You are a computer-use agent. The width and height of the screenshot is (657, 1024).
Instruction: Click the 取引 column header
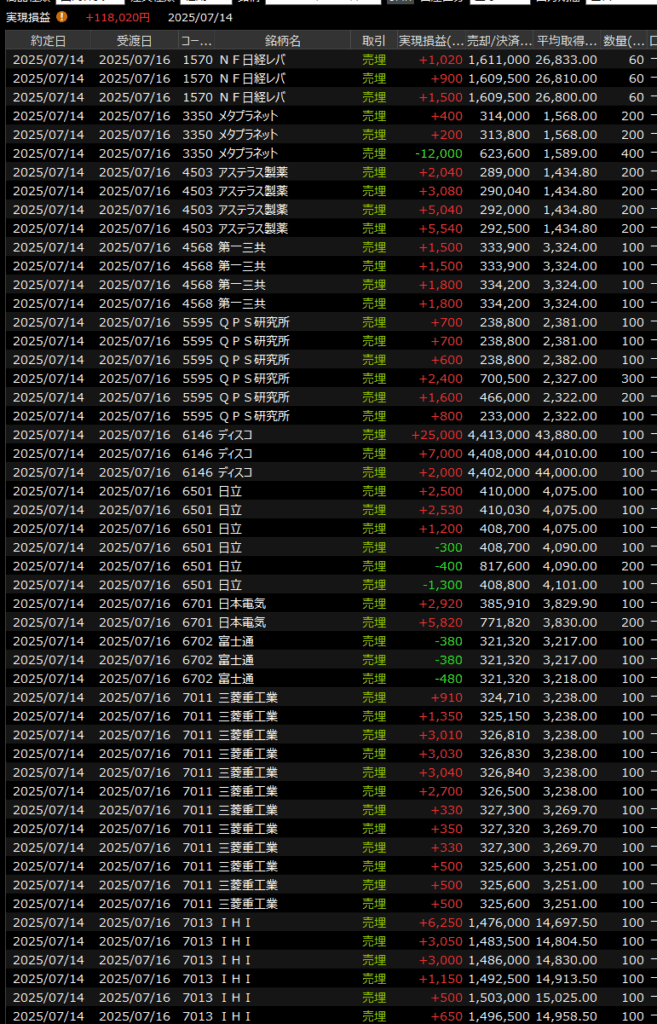click(374, 40)
